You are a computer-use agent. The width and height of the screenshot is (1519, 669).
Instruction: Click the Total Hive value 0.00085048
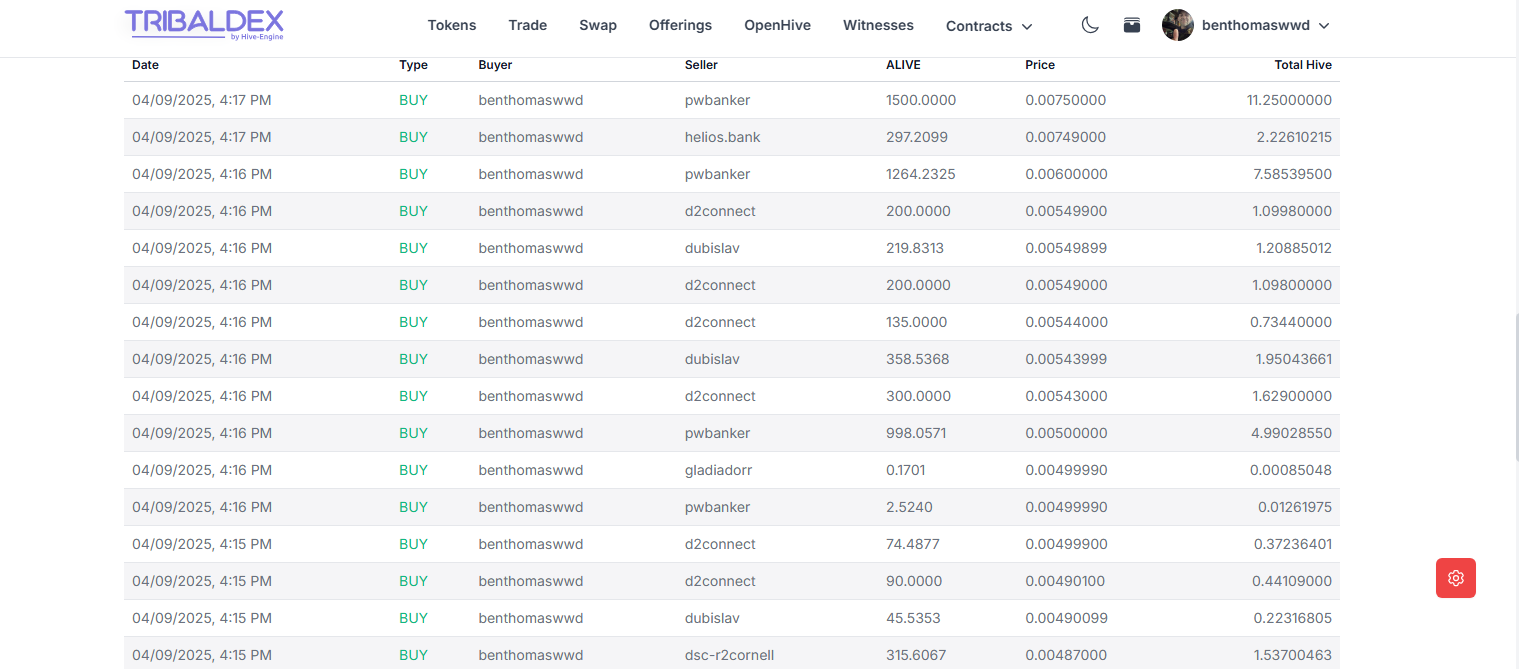[x=1291, y=470]
